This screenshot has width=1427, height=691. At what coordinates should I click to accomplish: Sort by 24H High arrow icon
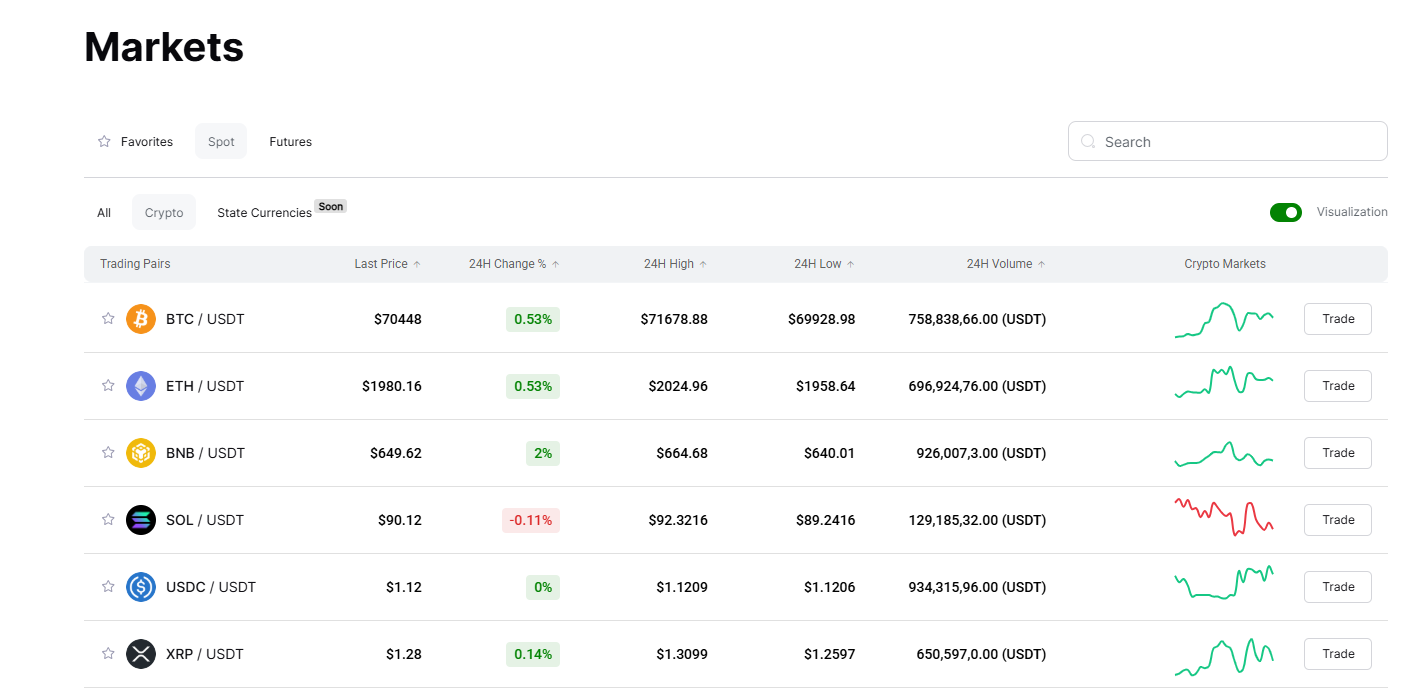(x=703, y=264)
